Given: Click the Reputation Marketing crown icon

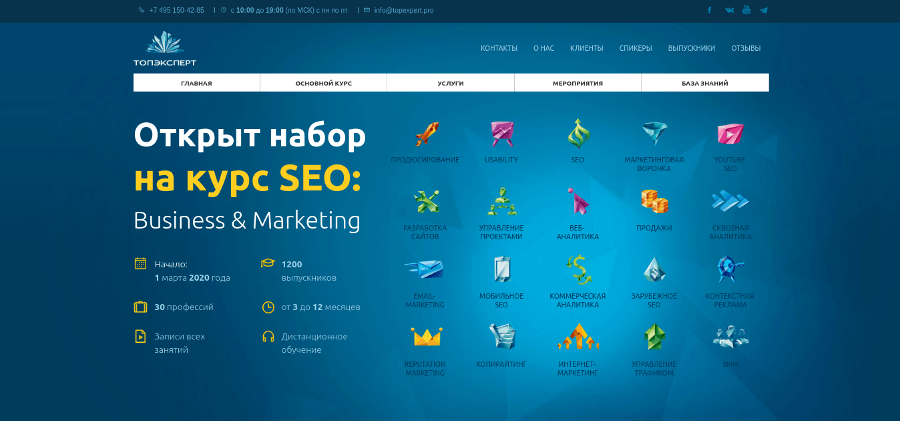Looking at the screenshot, I should coord(426,337).
